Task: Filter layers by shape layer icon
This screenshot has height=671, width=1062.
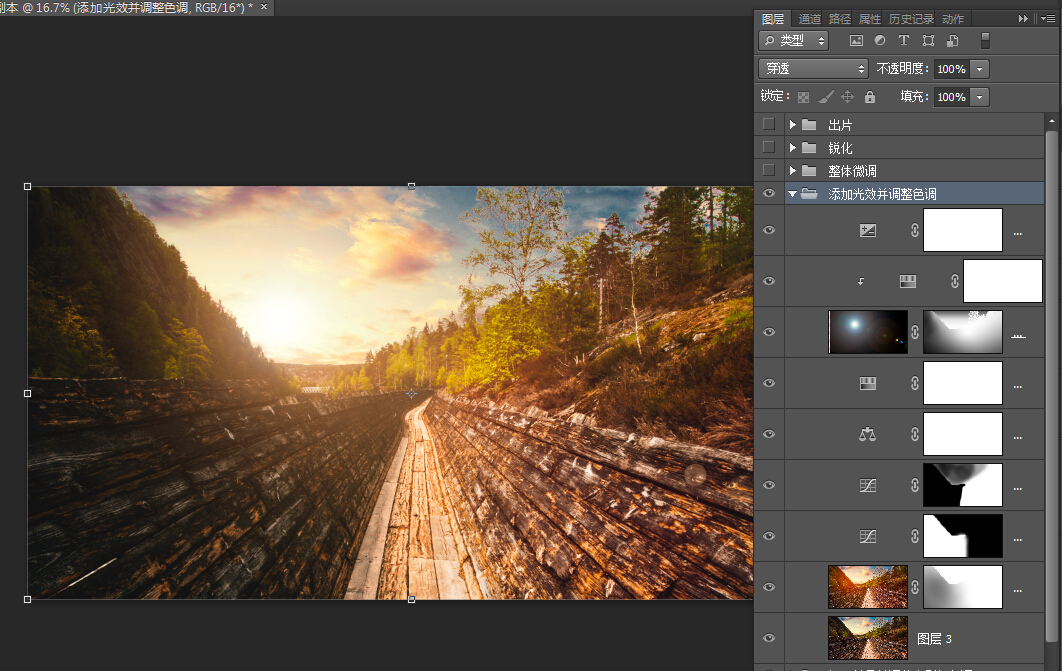Action: [x=929, y=41]
